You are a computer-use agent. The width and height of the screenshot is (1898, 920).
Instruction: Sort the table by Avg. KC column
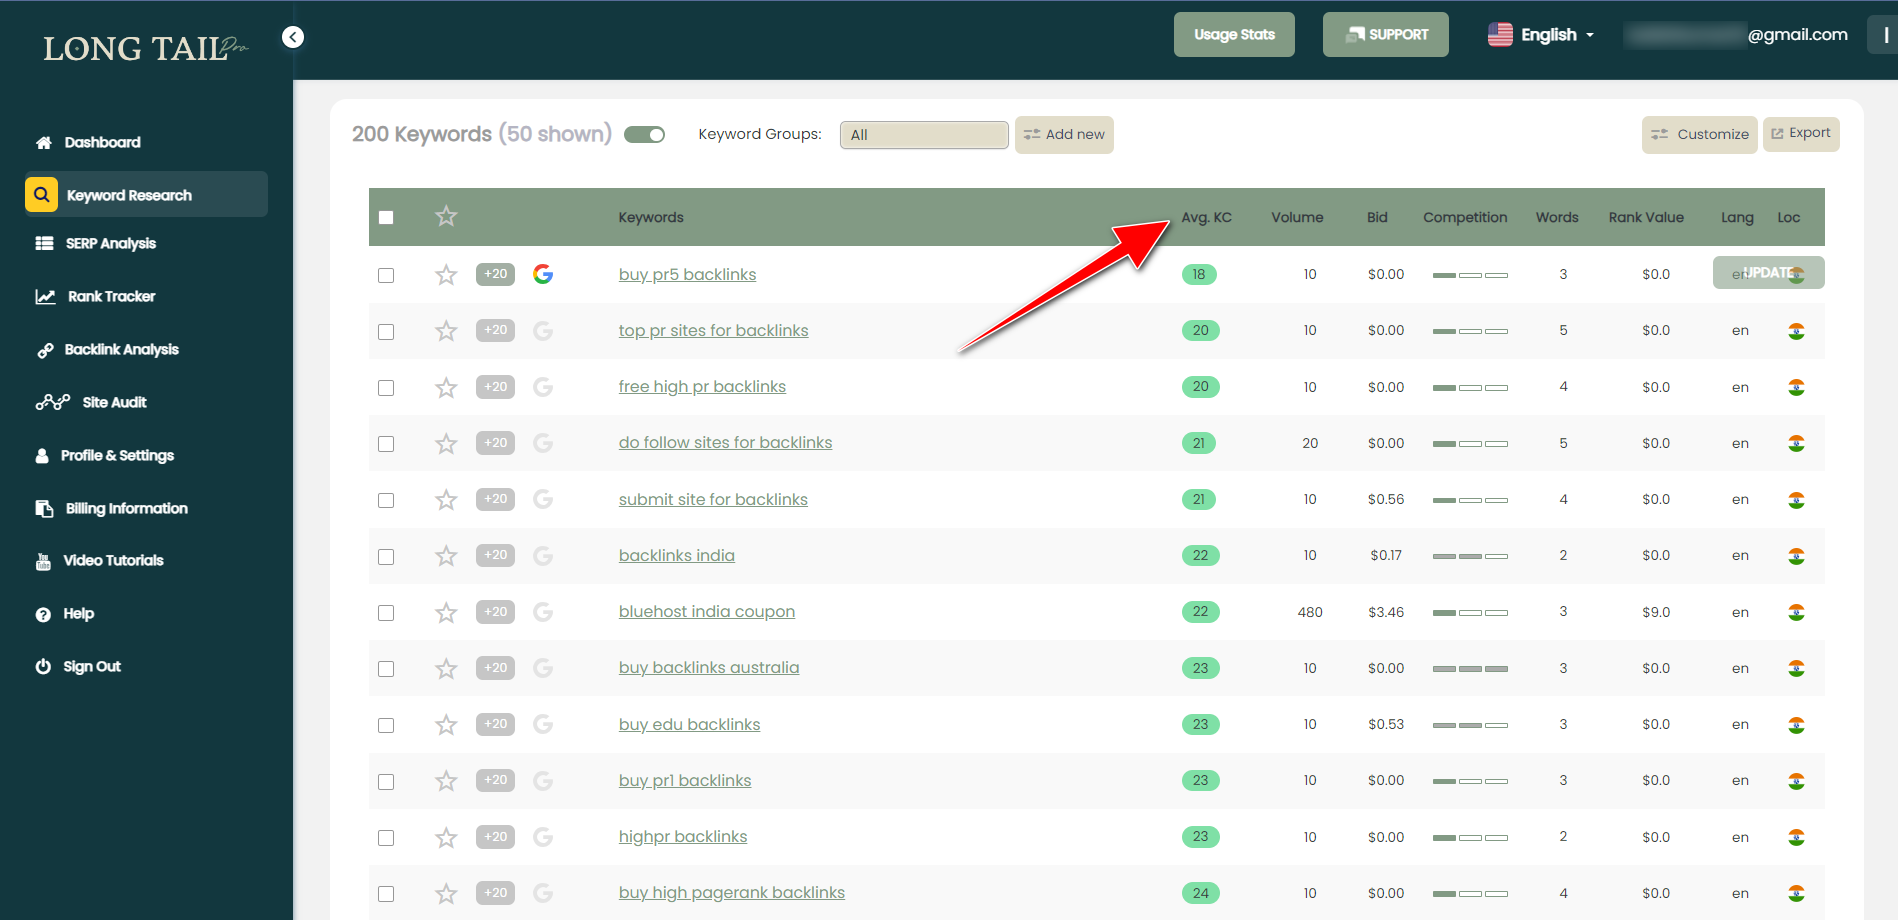coord(1206,217)
